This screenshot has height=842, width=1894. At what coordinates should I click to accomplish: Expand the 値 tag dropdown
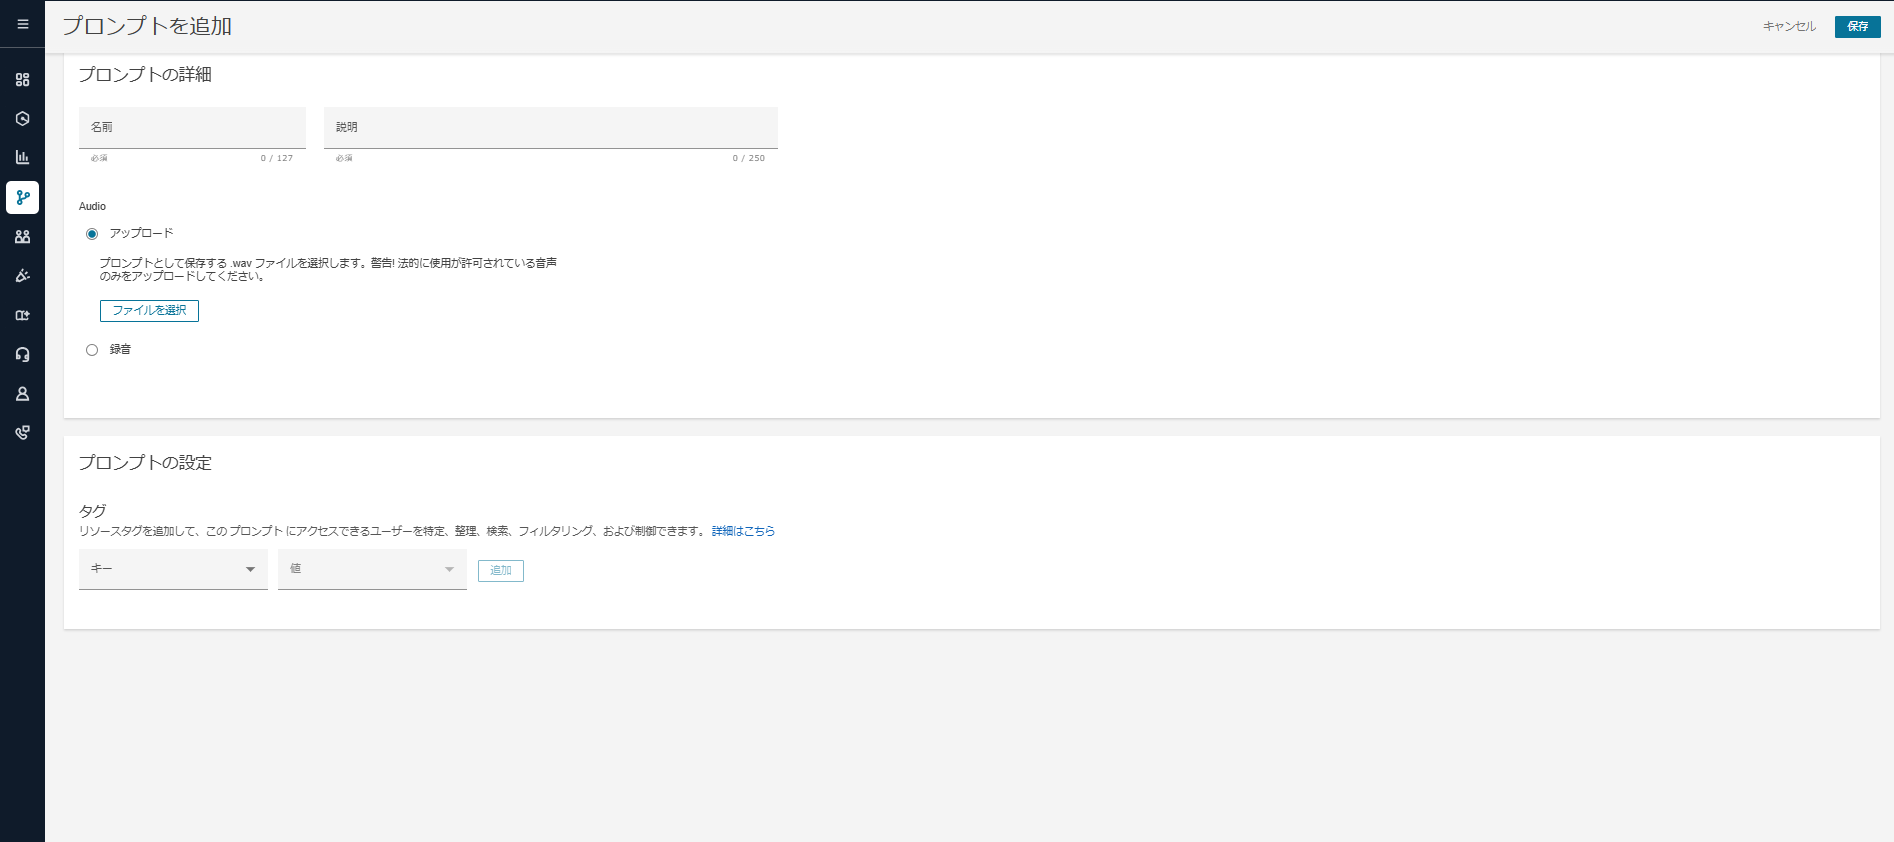click(x=372, y=569)
